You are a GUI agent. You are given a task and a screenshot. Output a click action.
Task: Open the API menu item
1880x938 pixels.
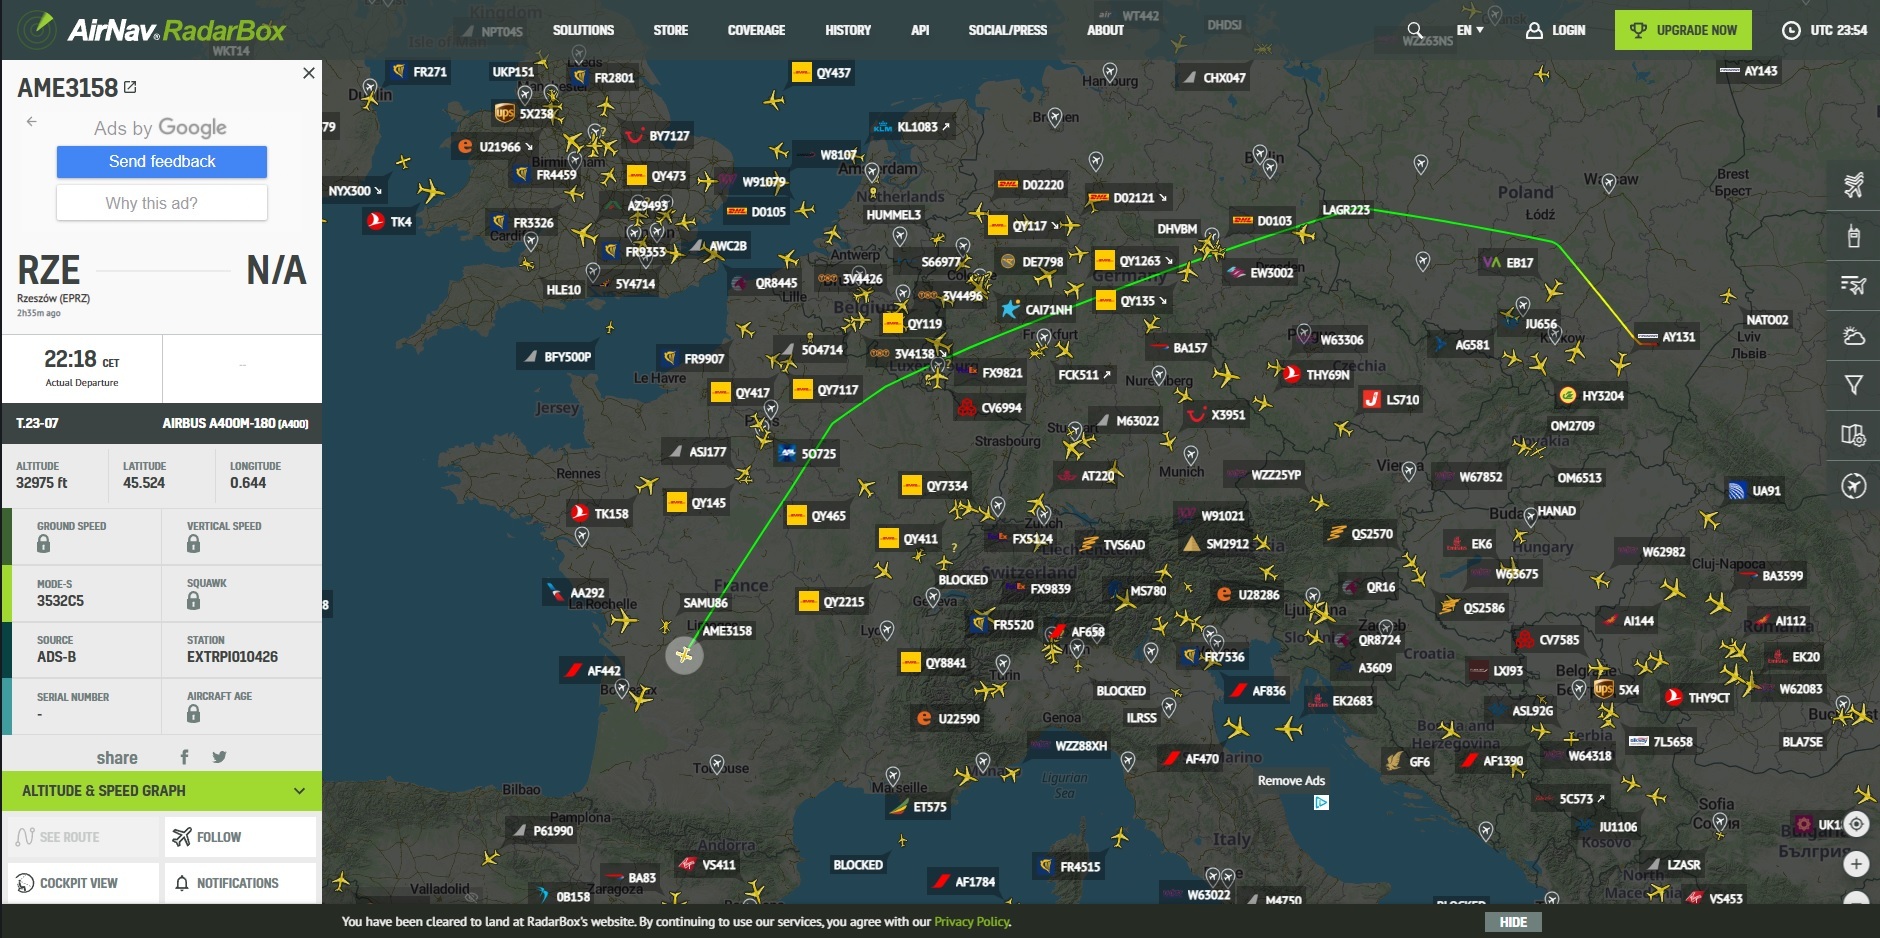click(920, 30)
